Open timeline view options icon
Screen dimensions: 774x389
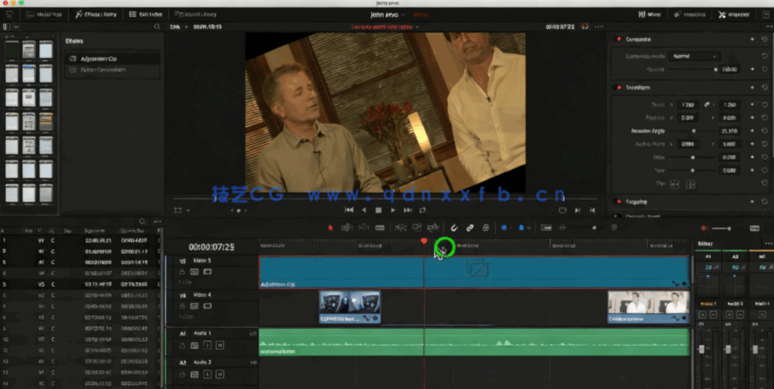tap(546, 228)
